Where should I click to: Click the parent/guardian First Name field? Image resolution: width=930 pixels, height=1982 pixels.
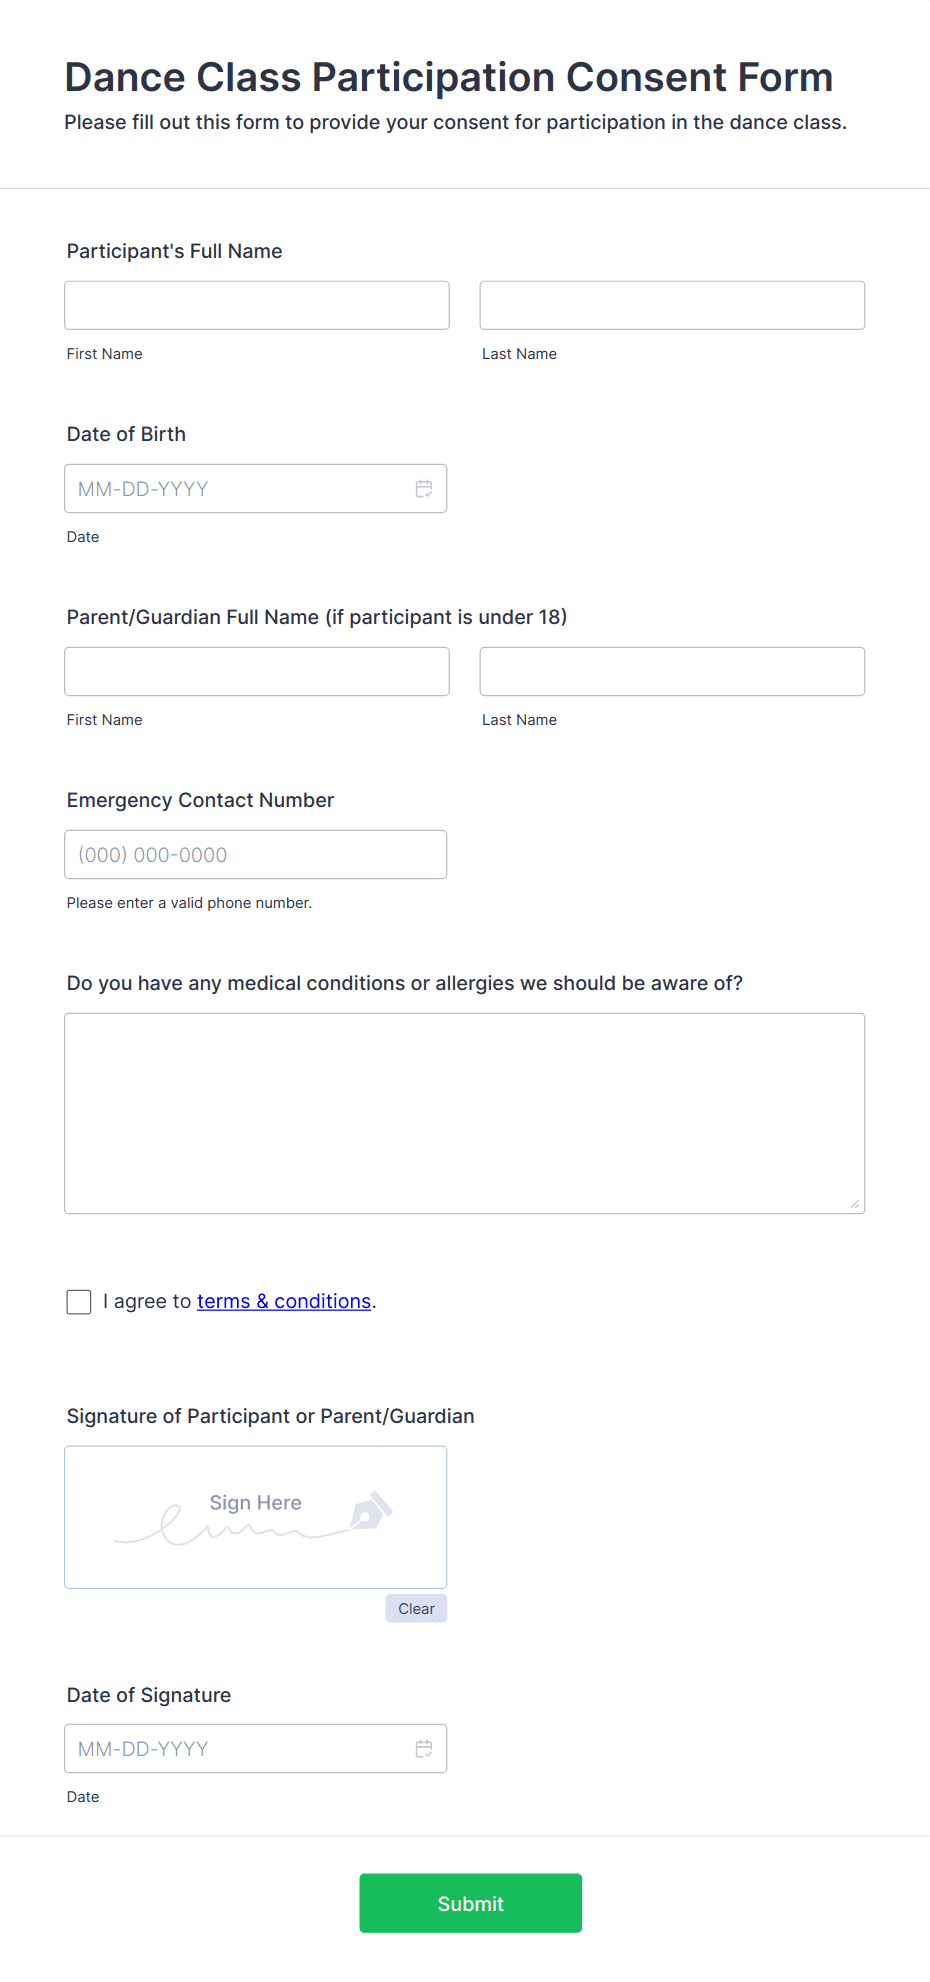pos(256,671)
